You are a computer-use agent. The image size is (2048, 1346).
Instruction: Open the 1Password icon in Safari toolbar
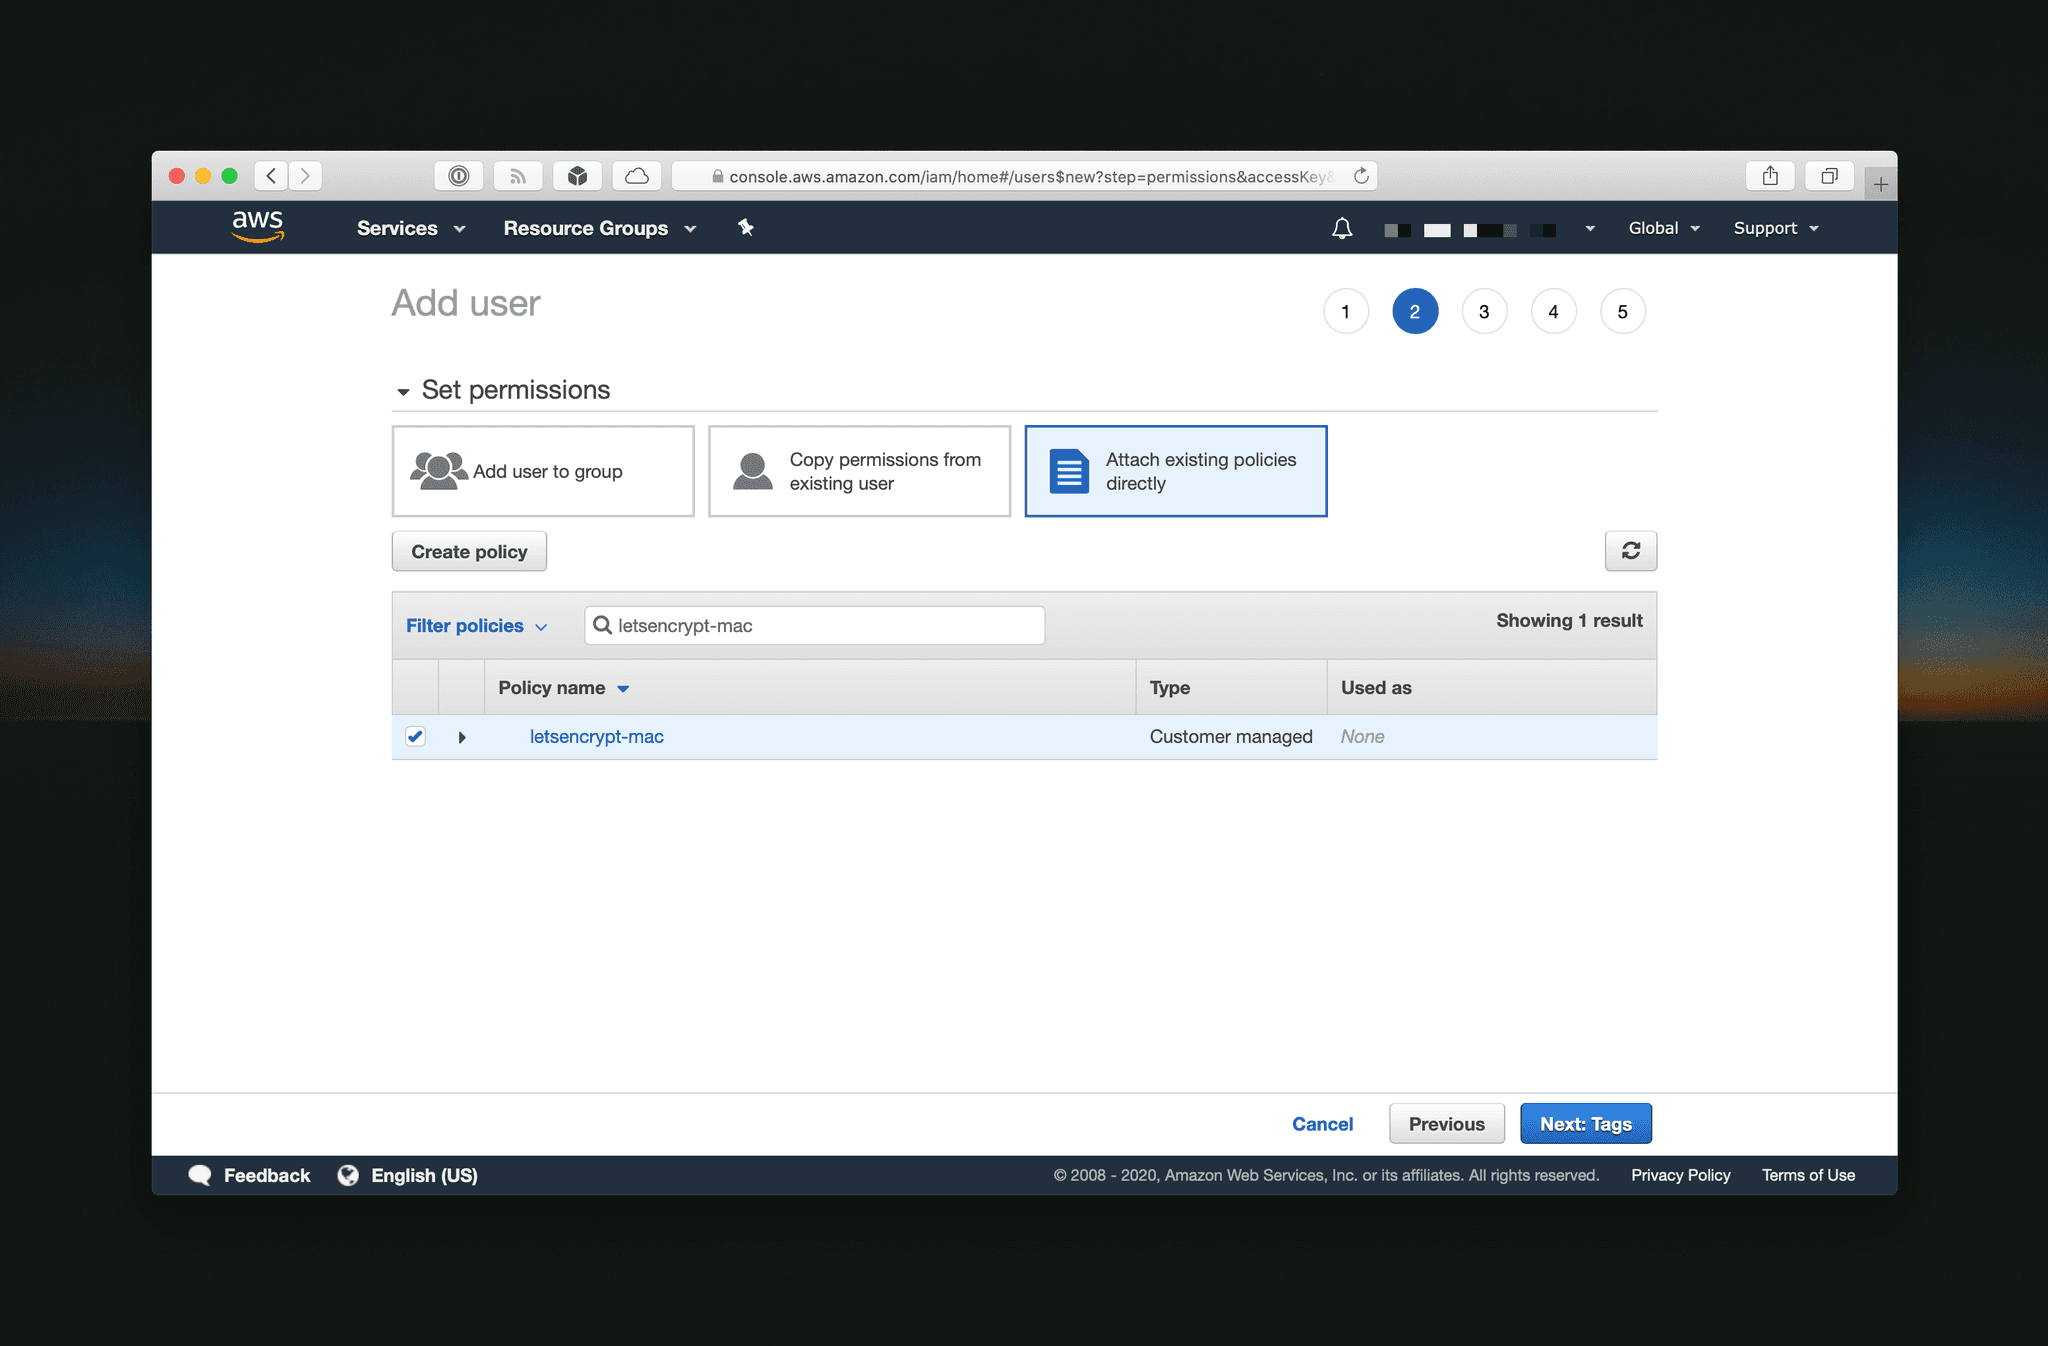[x=459, y=175]
